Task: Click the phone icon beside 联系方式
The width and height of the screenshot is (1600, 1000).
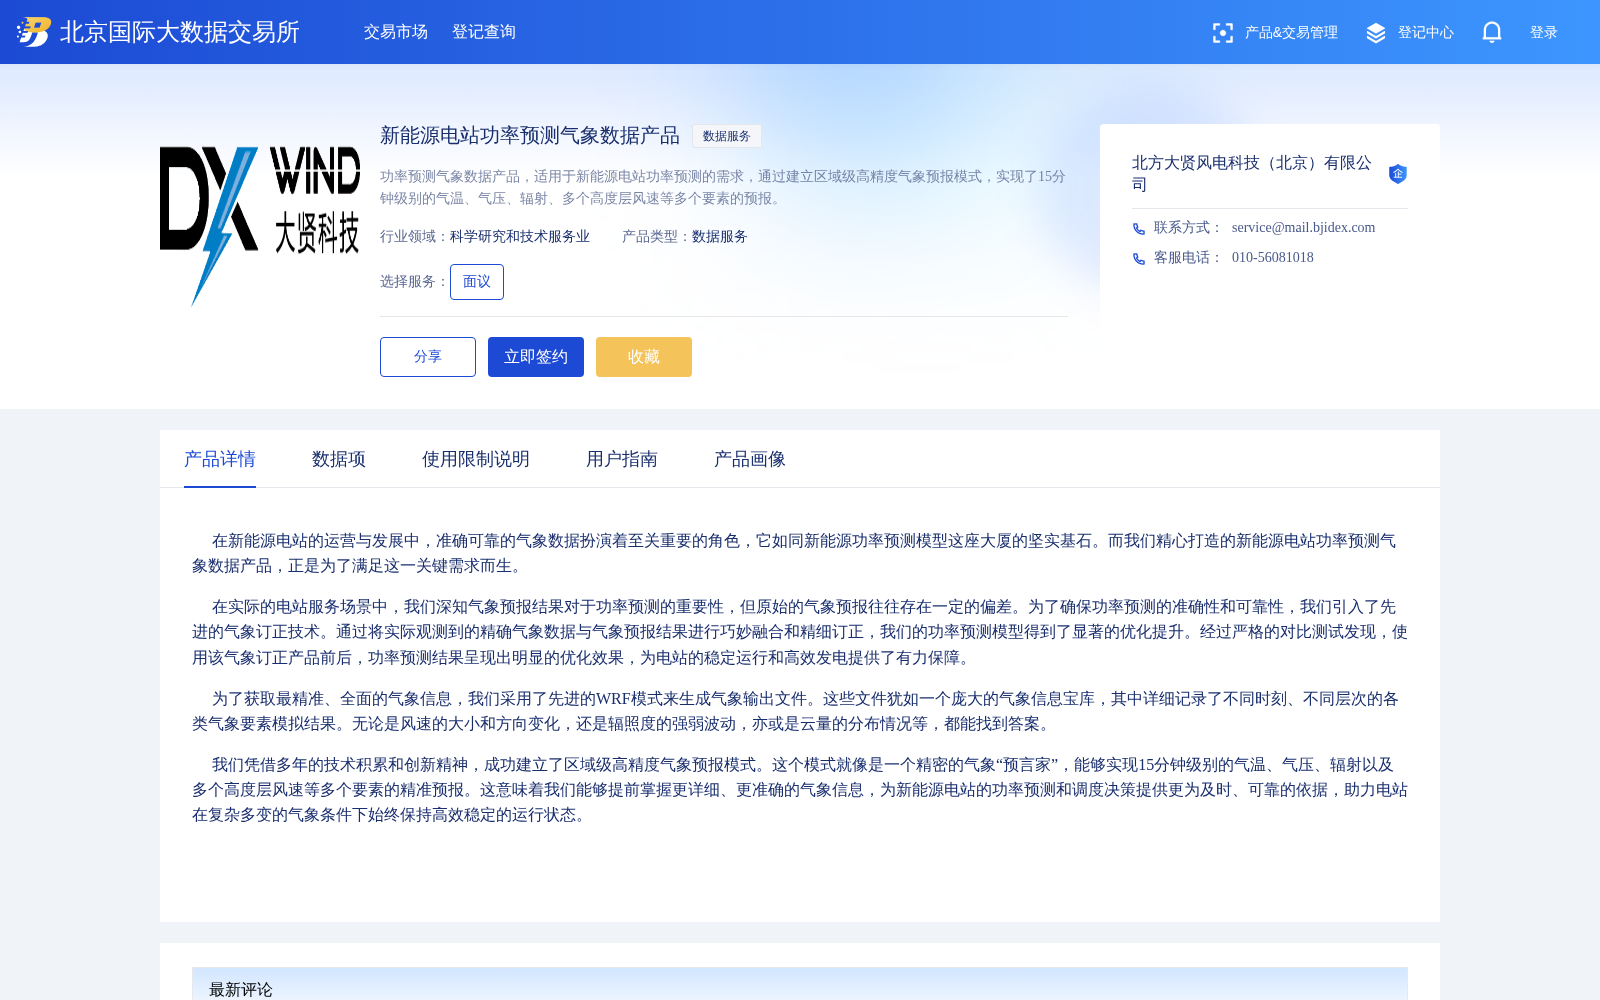Action: coord(1138,229)
